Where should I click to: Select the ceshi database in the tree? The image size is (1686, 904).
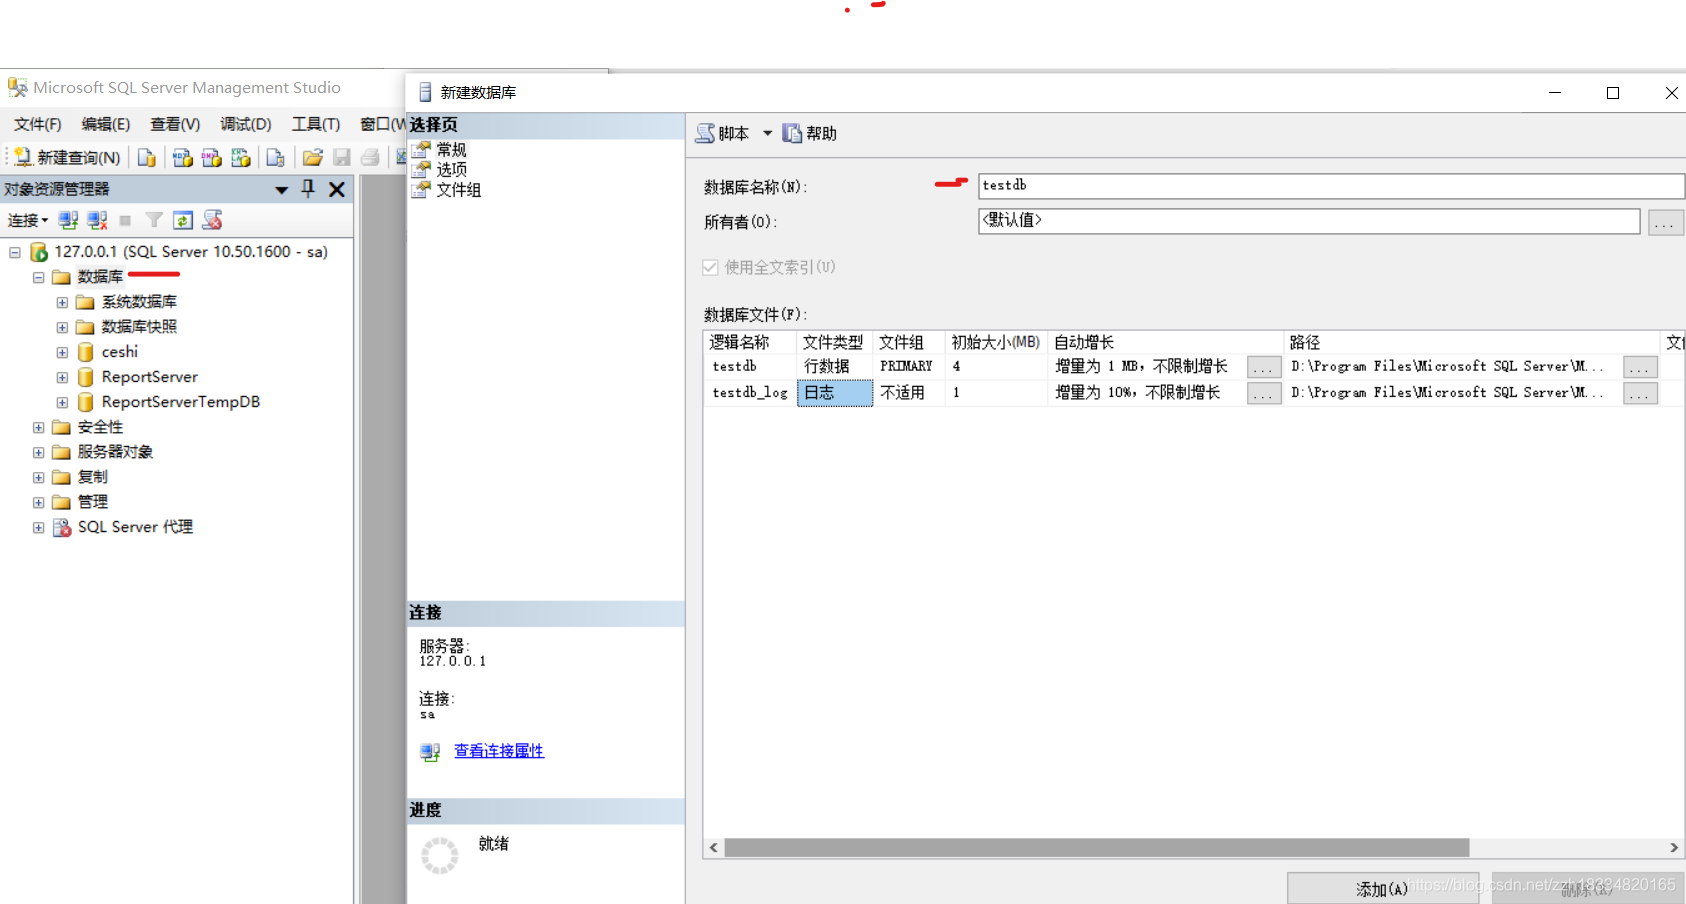tap(119, 352)
